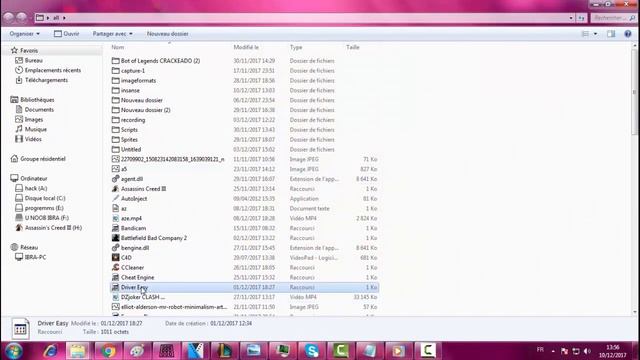The image size is (640, 360).
Task: Select the Bandicam shortcut icon
Action: pyautogui.click(x=116, y=228)
